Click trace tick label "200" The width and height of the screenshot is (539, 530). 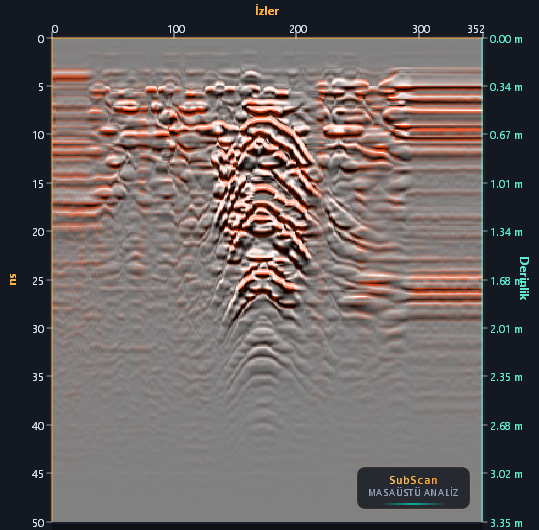(x=298, y=29)
